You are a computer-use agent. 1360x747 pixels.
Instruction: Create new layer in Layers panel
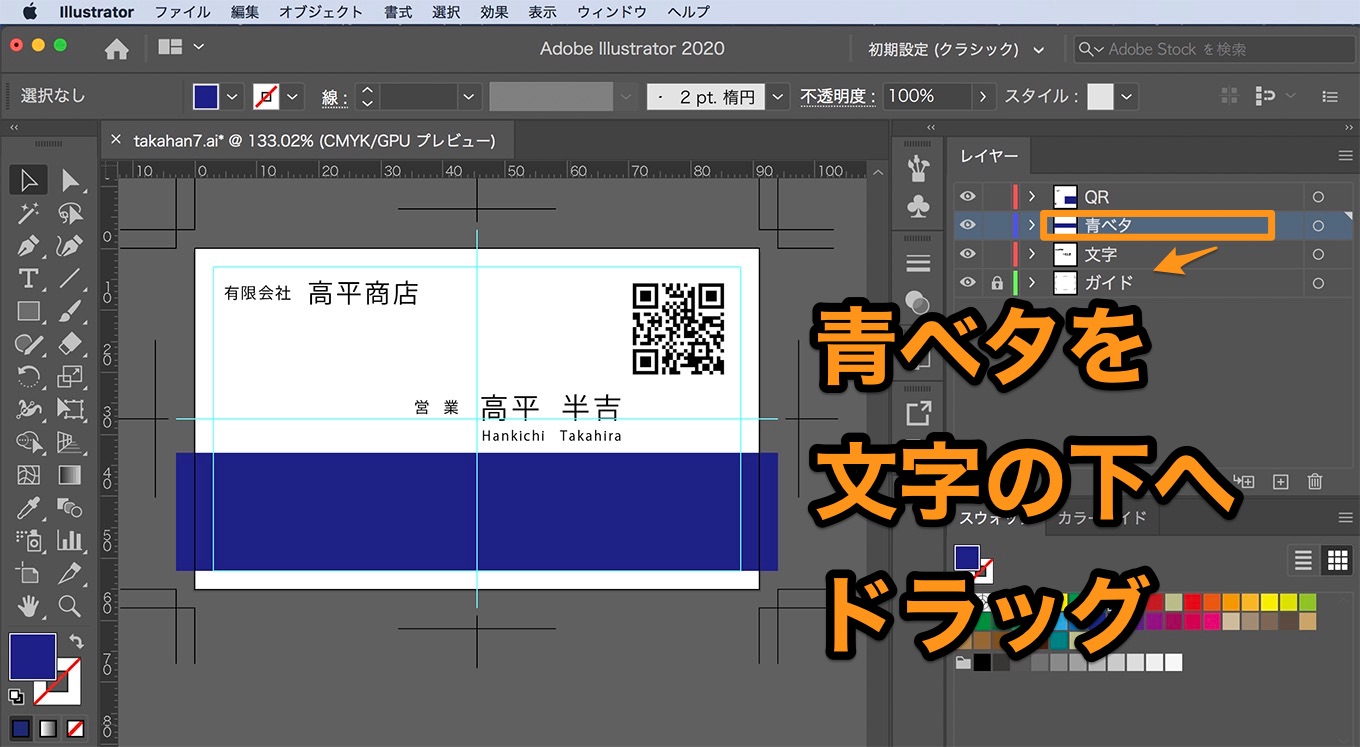(1281, 482)
